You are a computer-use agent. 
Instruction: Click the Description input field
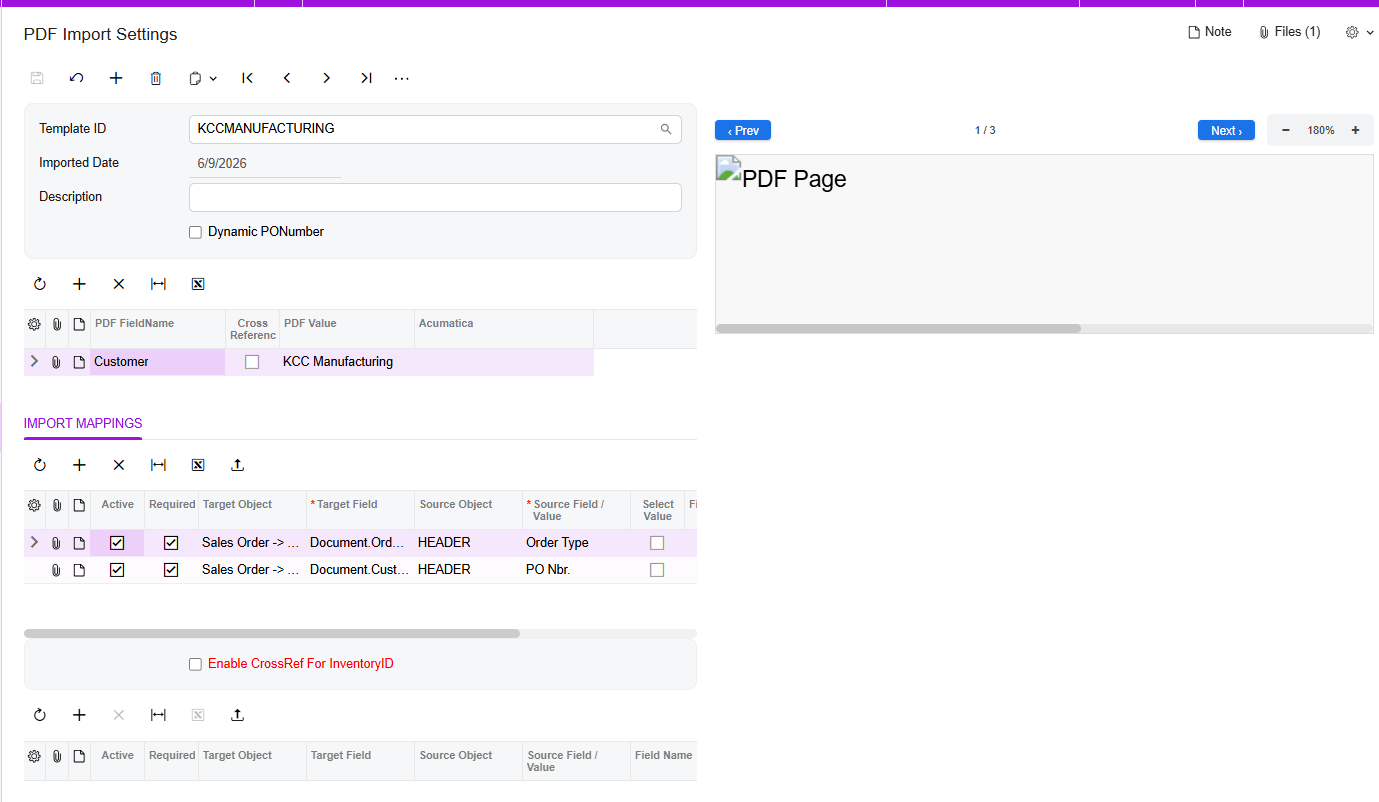click(435, 197)
